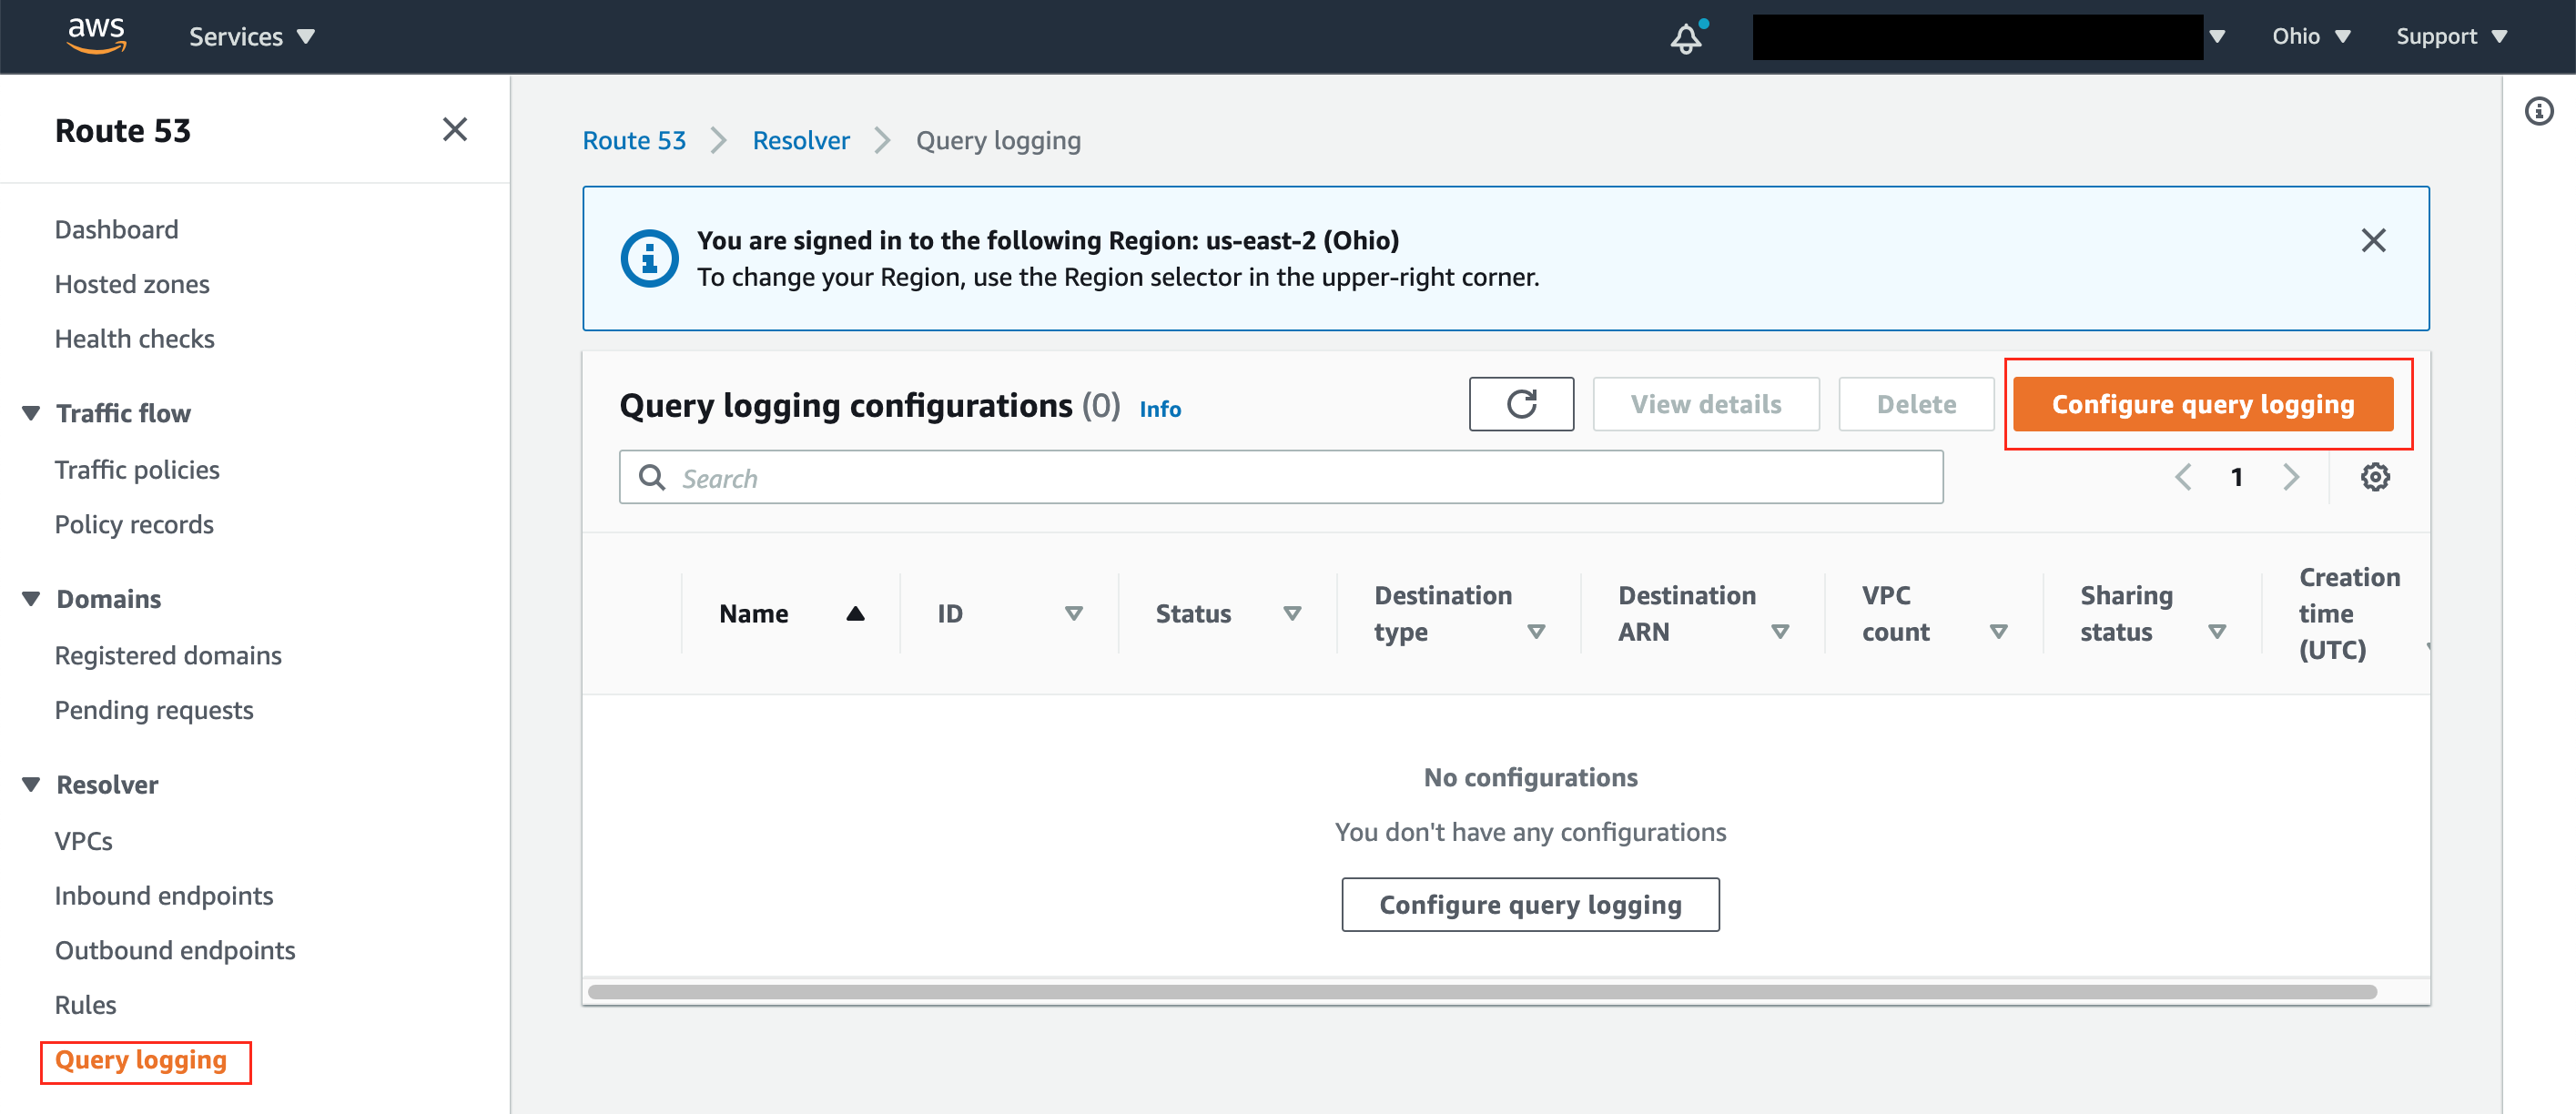The width and height of the screenshot is (2576, 1114).
Task: Open the Status column filter dropdown
Action: point(1293,613)
